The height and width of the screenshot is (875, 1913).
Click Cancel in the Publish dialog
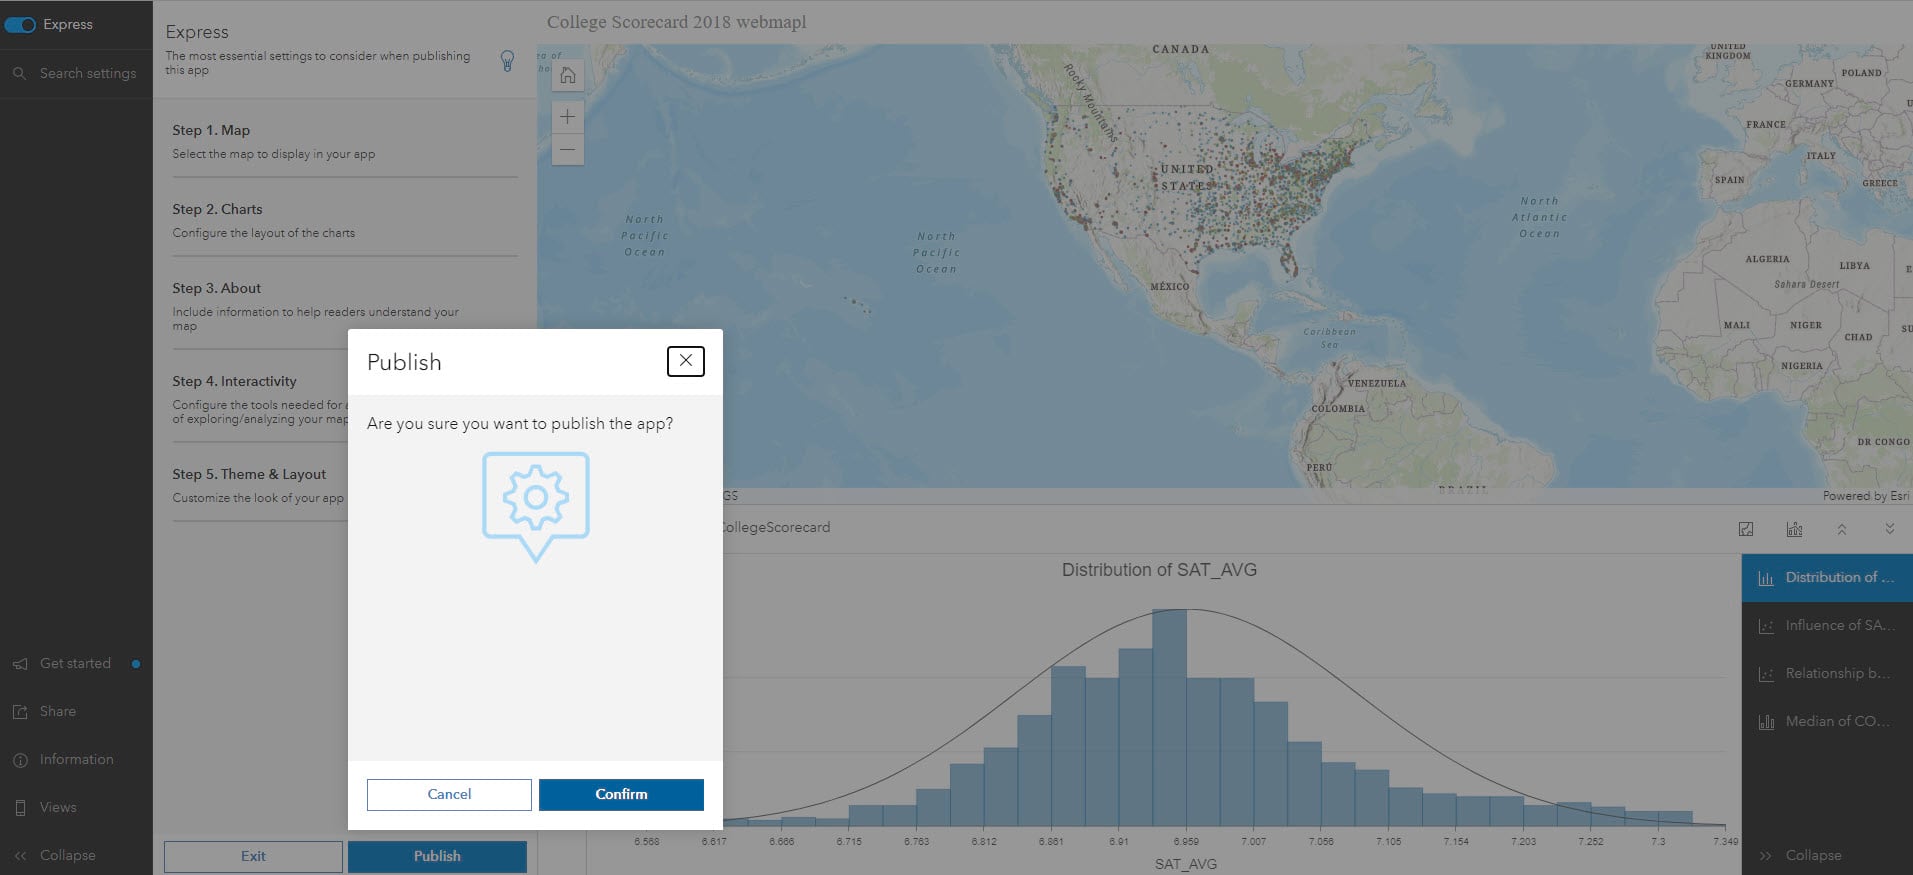(x=449, y=794)
